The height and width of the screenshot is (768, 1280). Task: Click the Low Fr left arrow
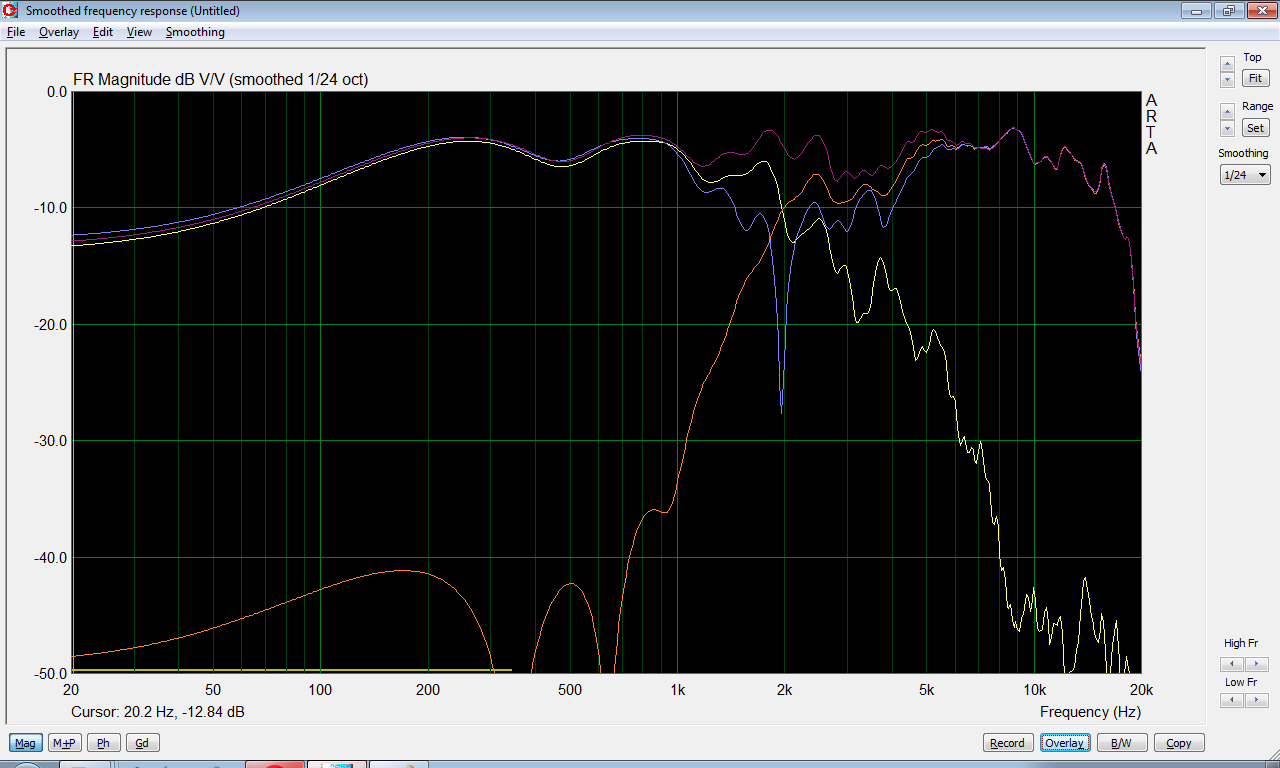1233,701
